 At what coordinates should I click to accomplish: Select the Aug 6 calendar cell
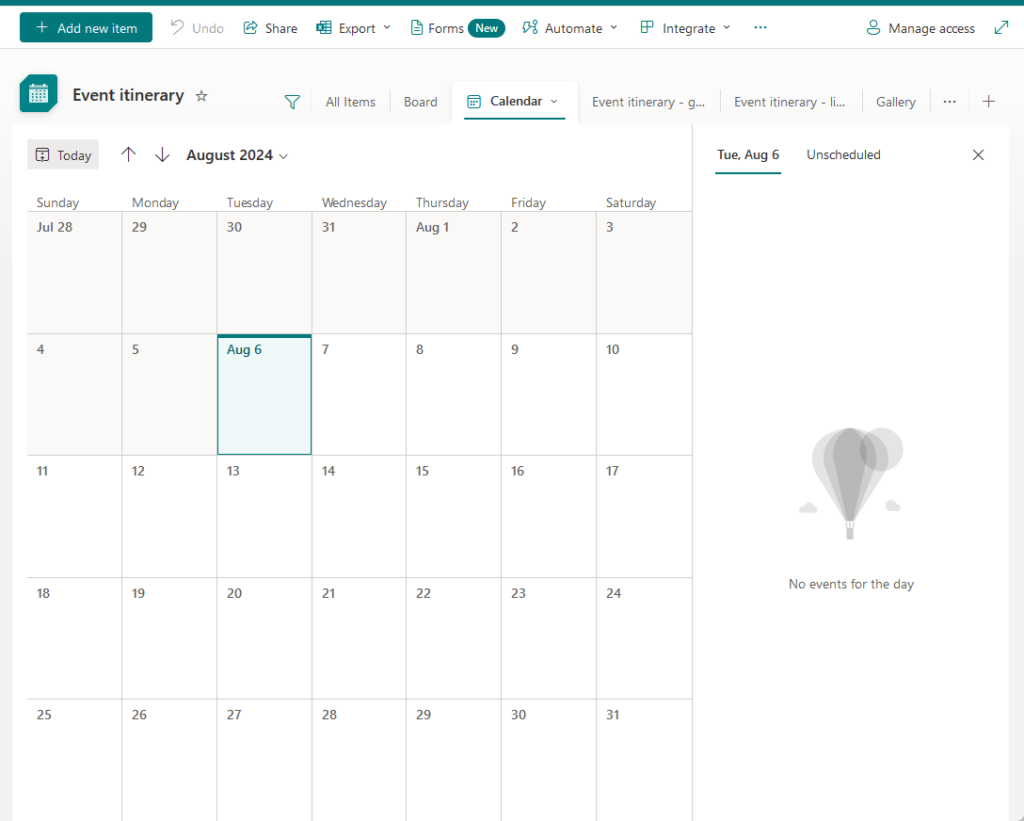pos(264,394)
